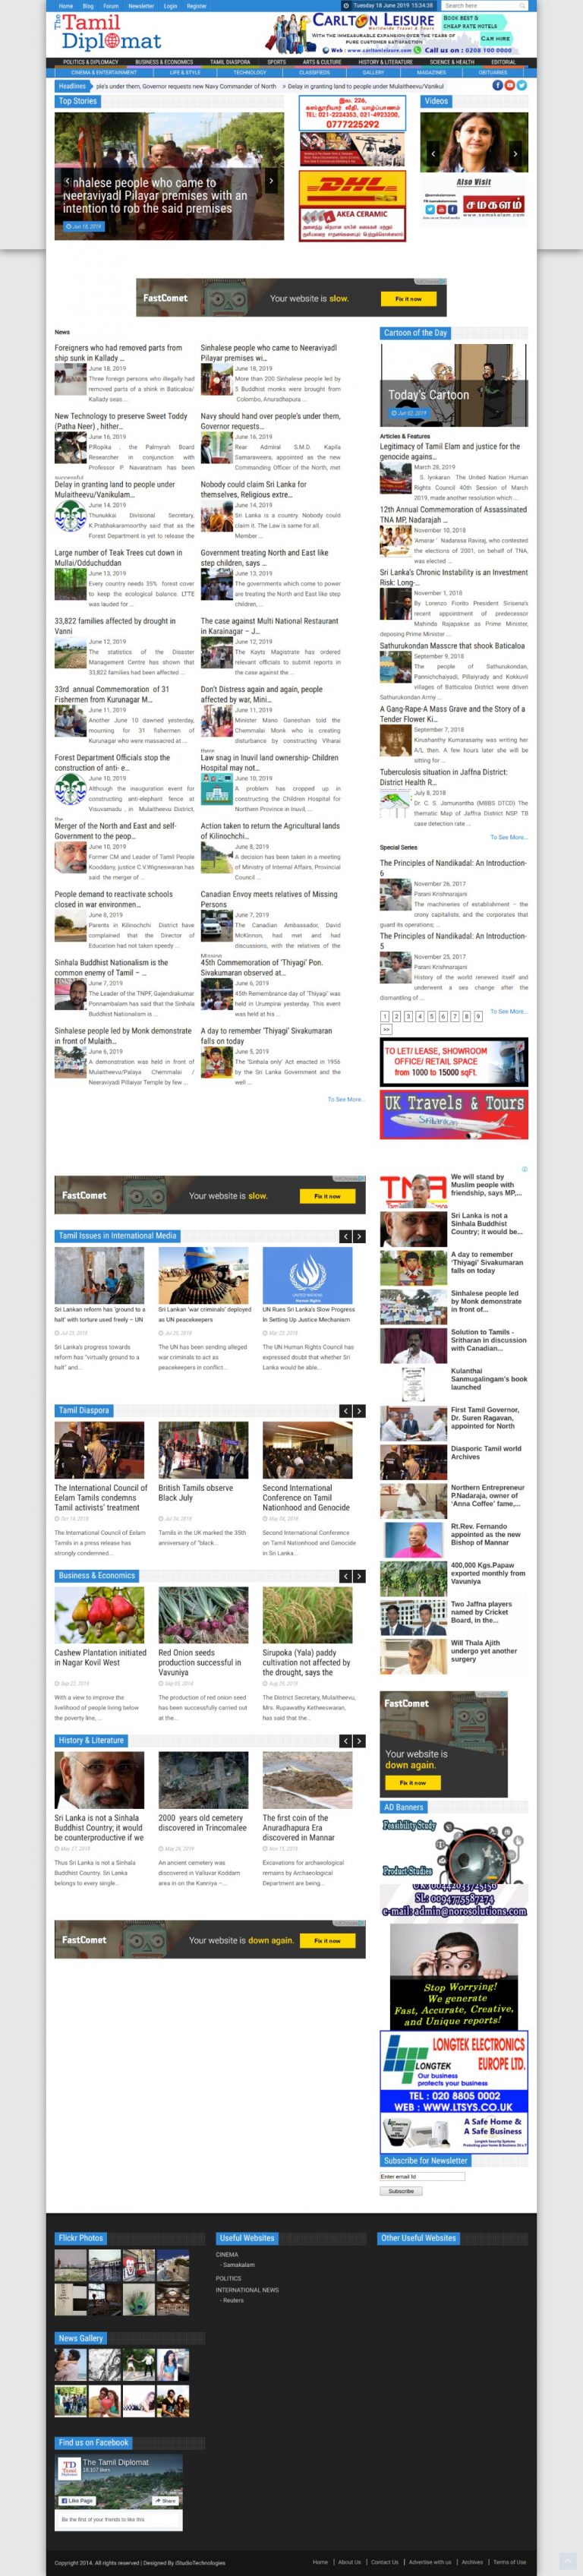Open Will Thala Ajith undergo surgery story
Image resolution: width=583 pixels, height=2576 pixels.
coord(484,1650)
